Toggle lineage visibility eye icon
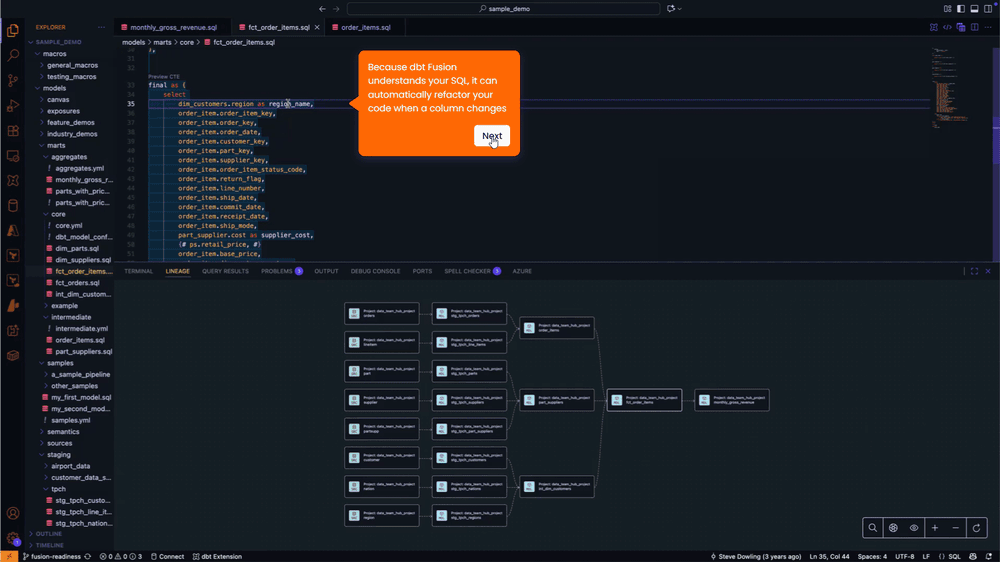The image size is (1000, 562). pyautogui.click(x=914, y=527)
